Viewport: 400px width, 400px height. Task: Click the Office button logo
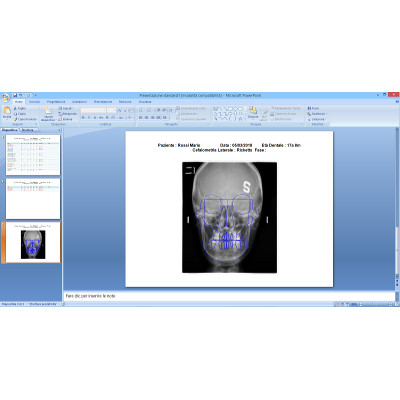[x=6, y=98]
